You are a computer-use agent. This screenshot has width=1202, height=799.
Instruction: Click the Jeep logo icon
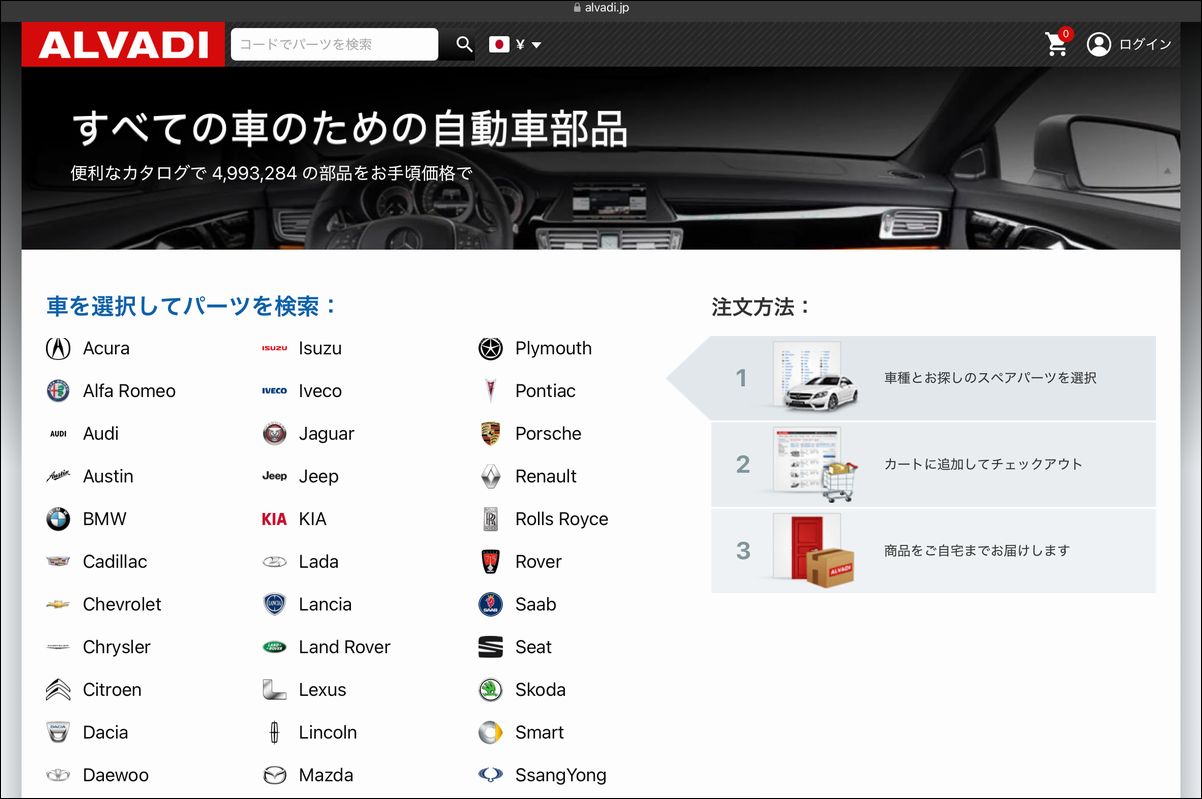tap(274, 476)
